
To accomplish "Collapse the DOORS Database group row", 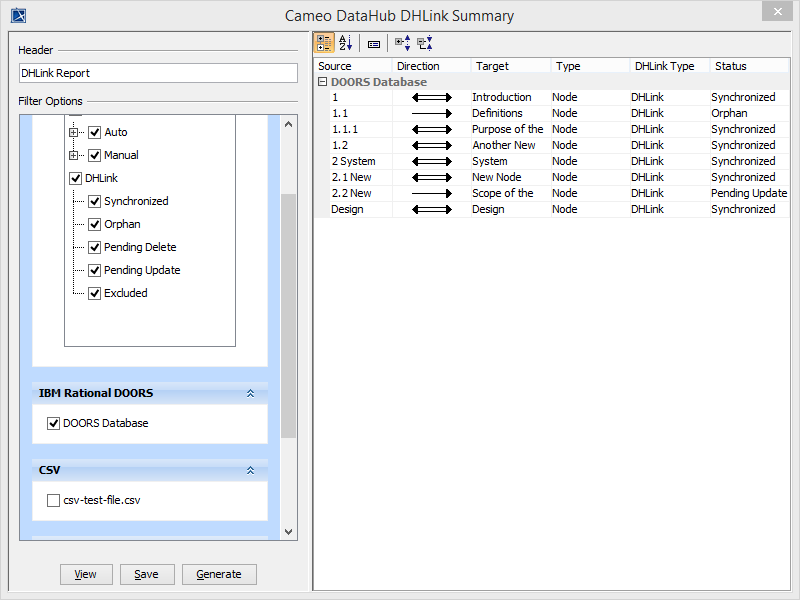I will coord(322,82).
